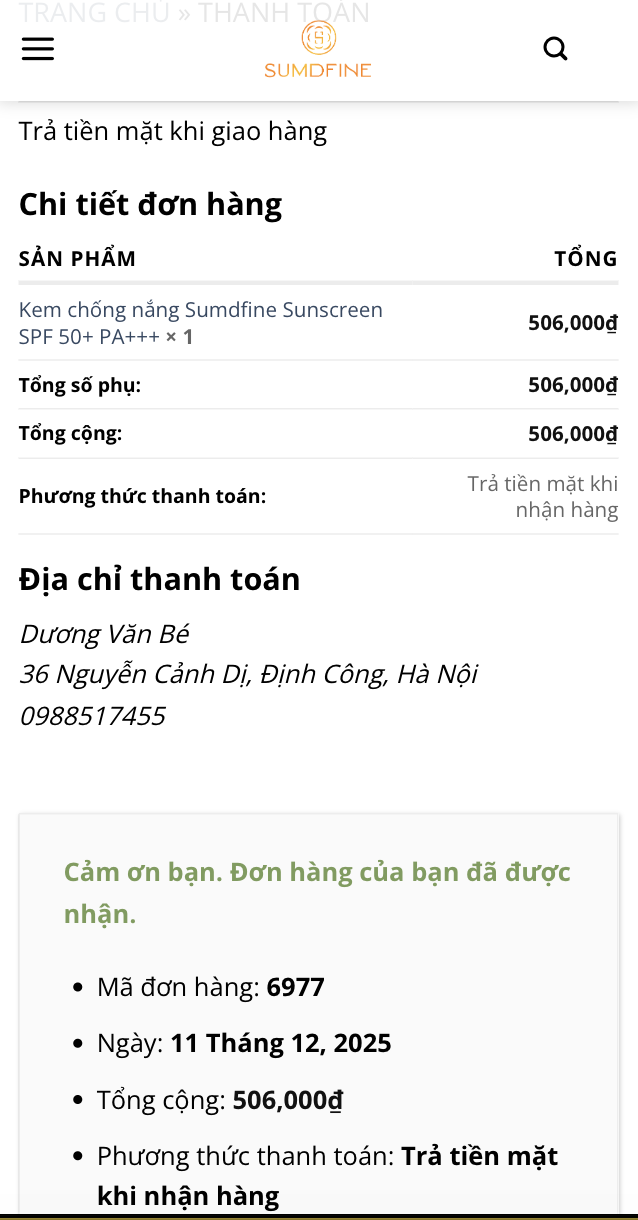
Task: Click the SẢN PHẨM column header
Action: point(76,258)
